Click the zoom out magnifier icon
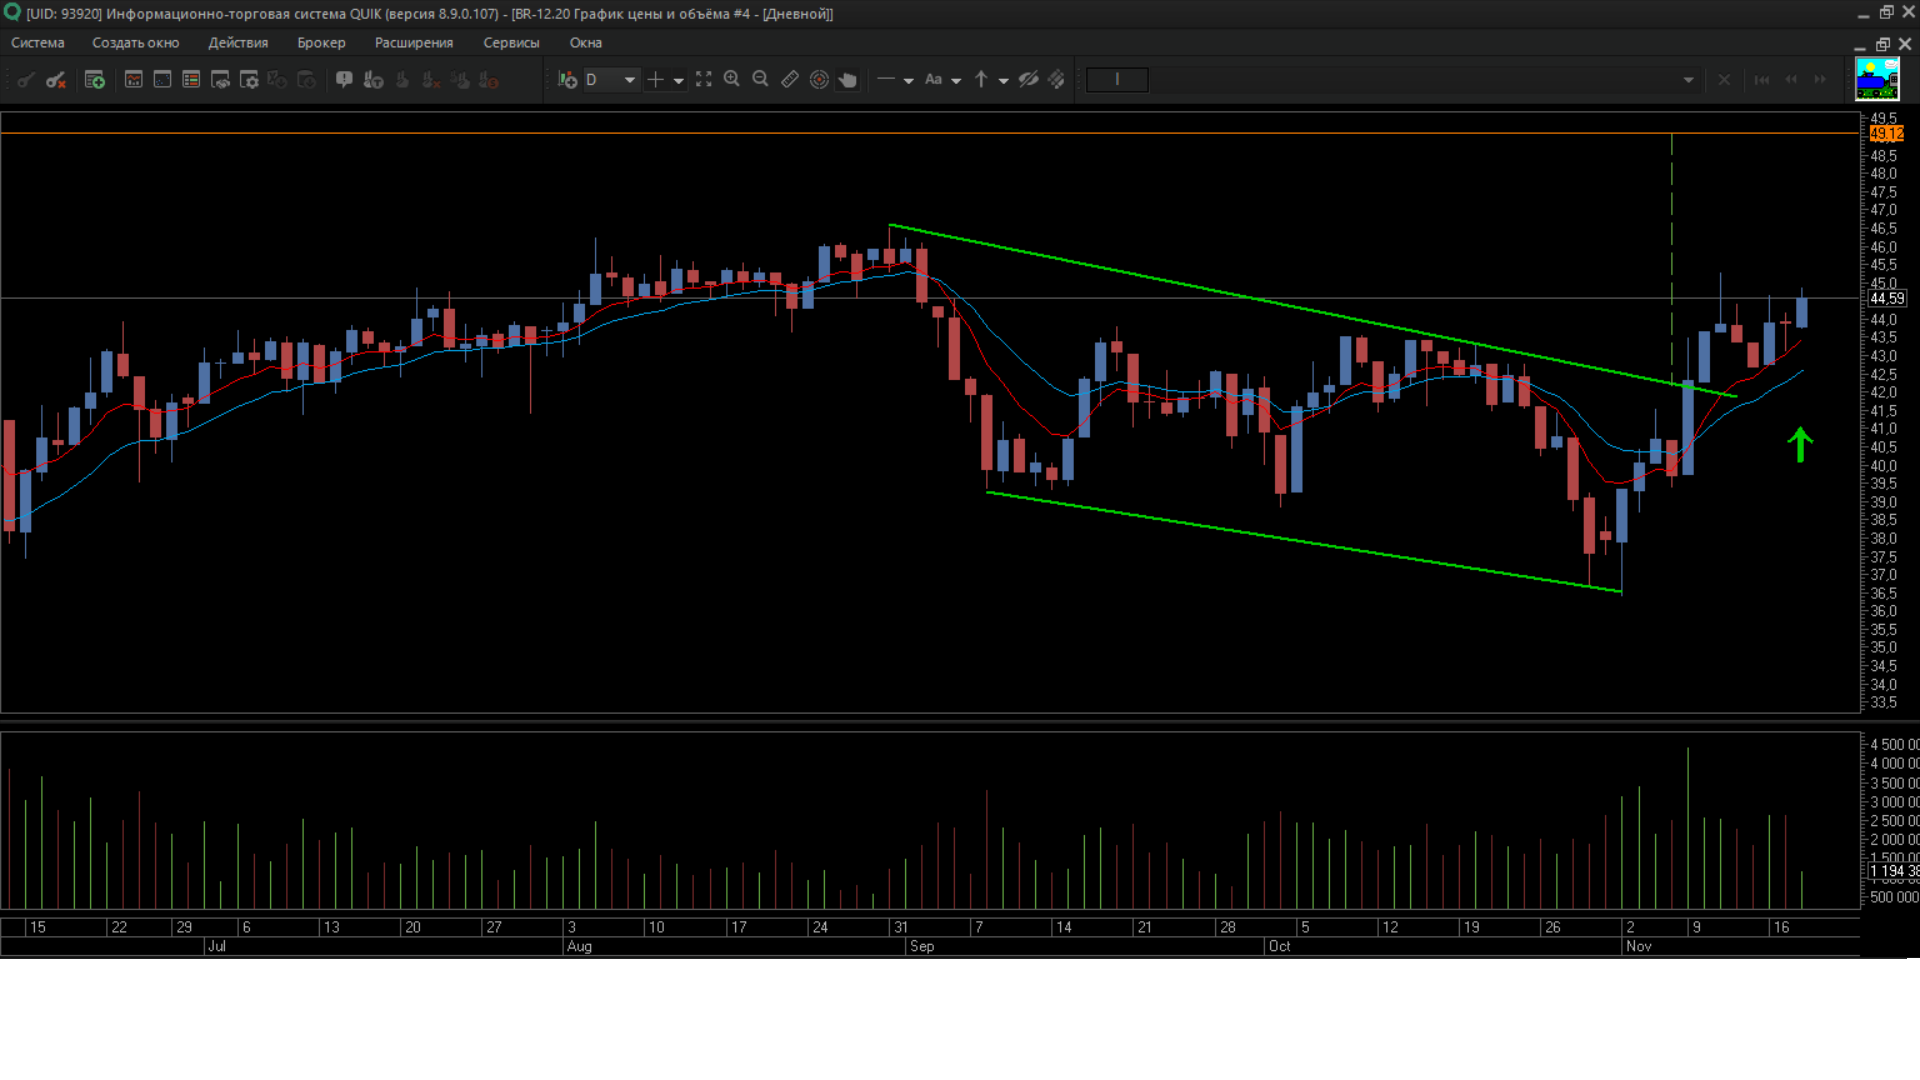 coord(760,80)
